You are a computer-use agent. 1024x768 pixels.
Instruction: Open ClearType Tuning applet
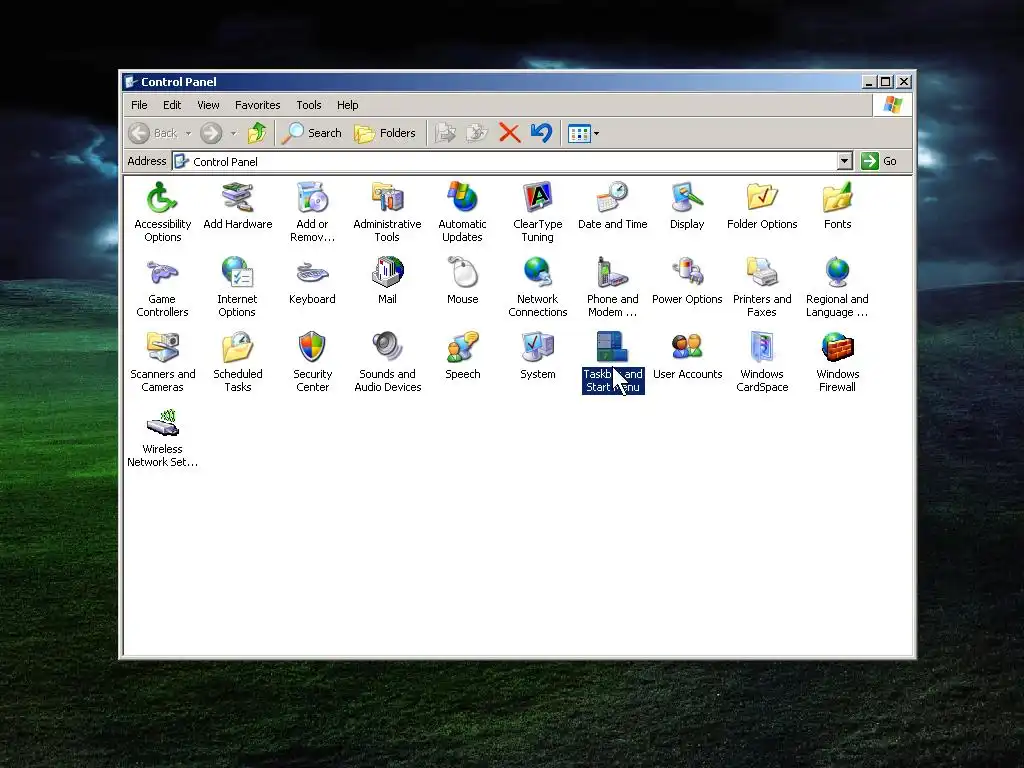[x=537, y=198]
